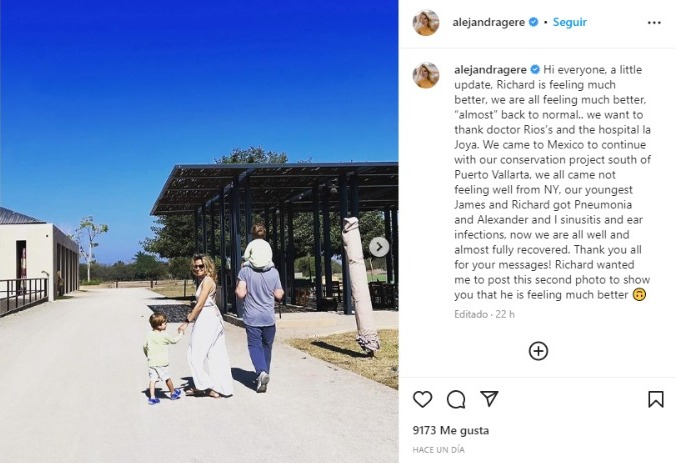Click the HACE UN DÍA post date
Image resolution: width=676 pixels, height=463 pixels.
438,450
